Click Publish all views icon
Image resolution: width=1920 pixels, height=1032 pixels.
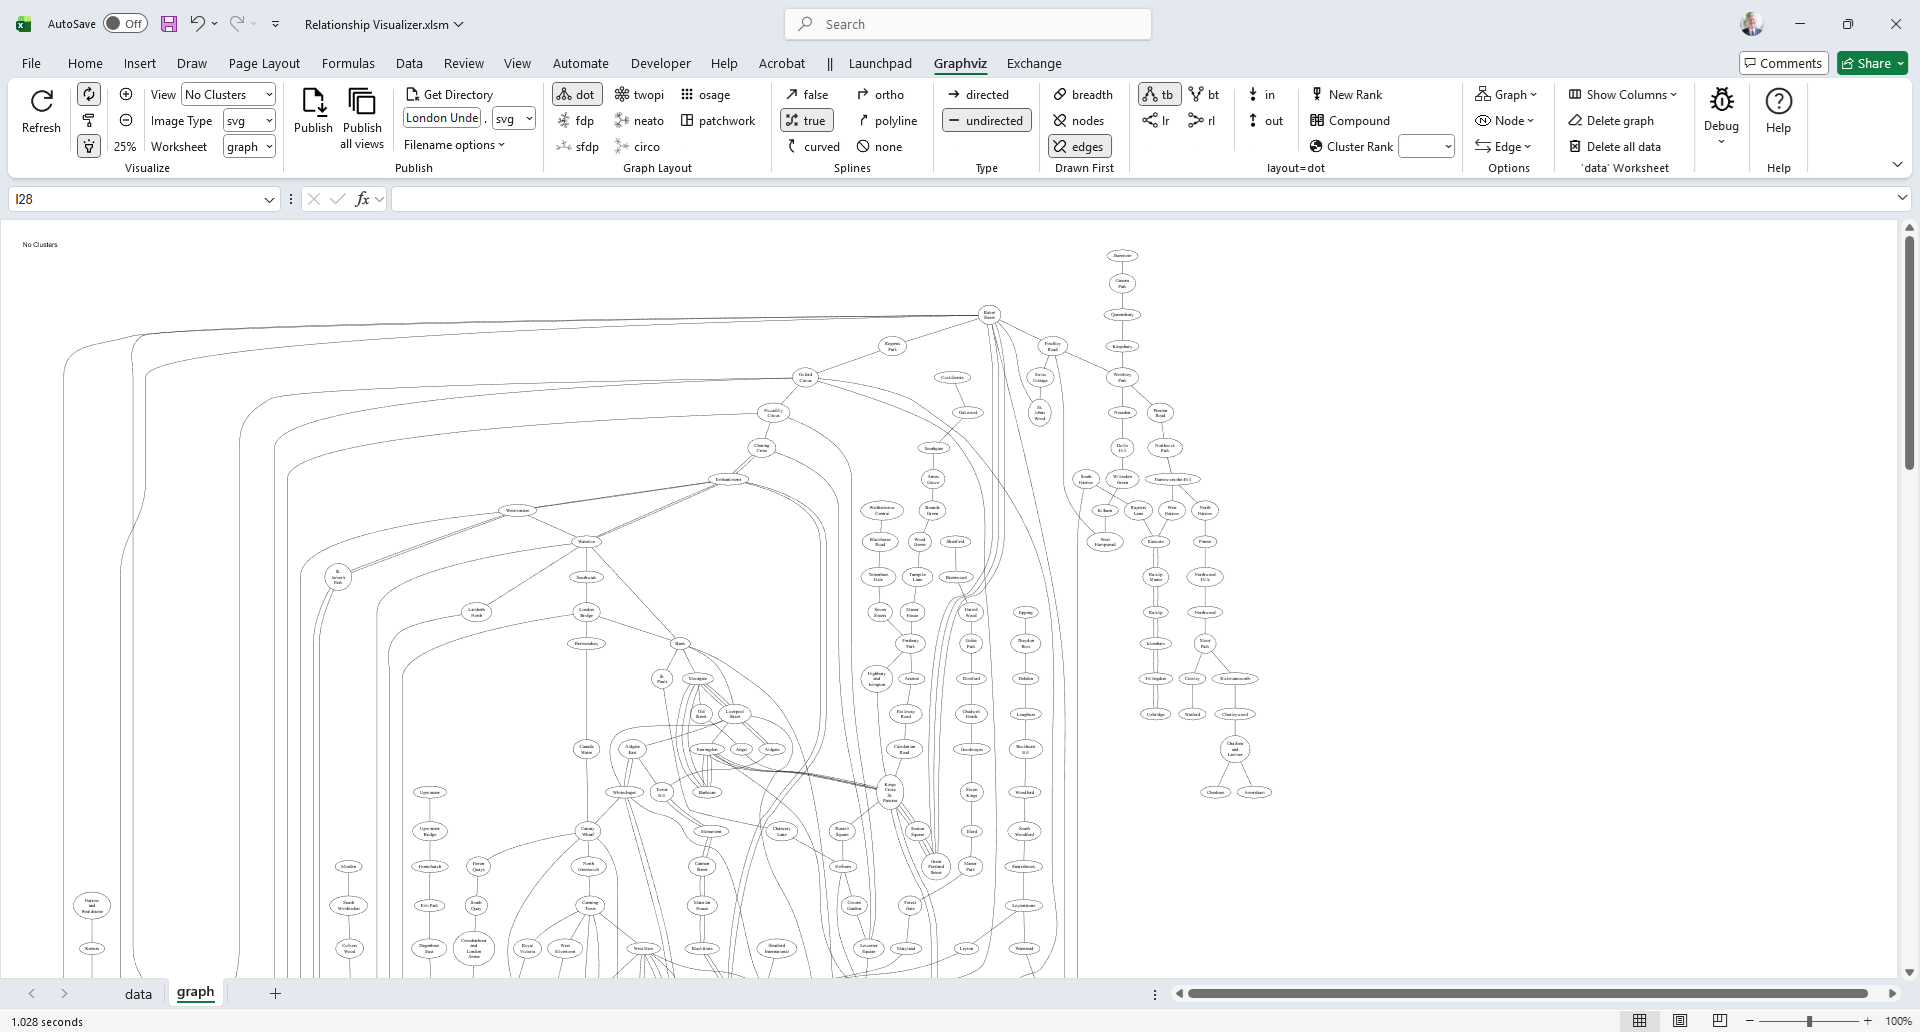[x=362, y=102]
